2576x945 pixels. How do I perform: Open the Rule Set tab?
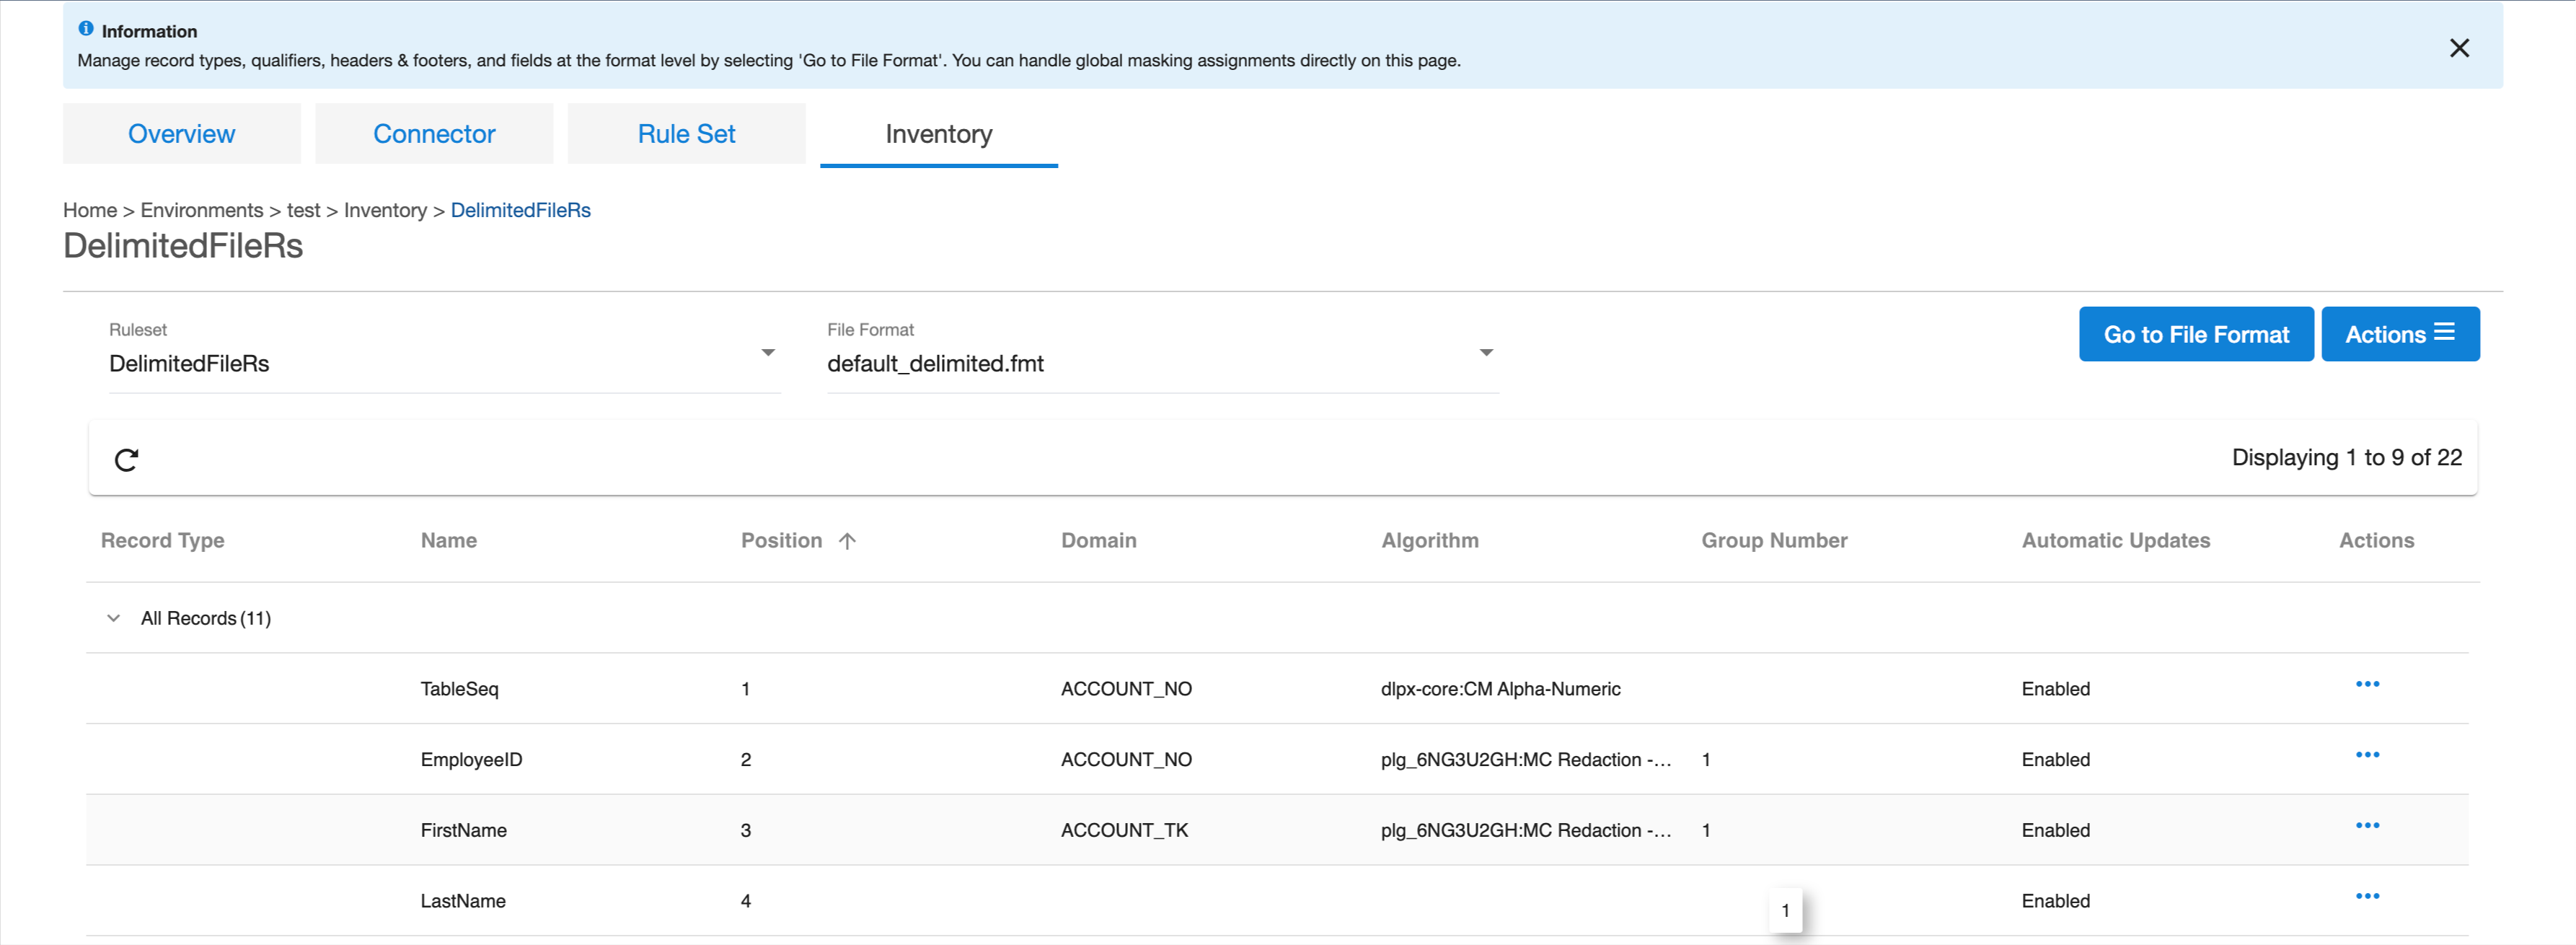686,134
